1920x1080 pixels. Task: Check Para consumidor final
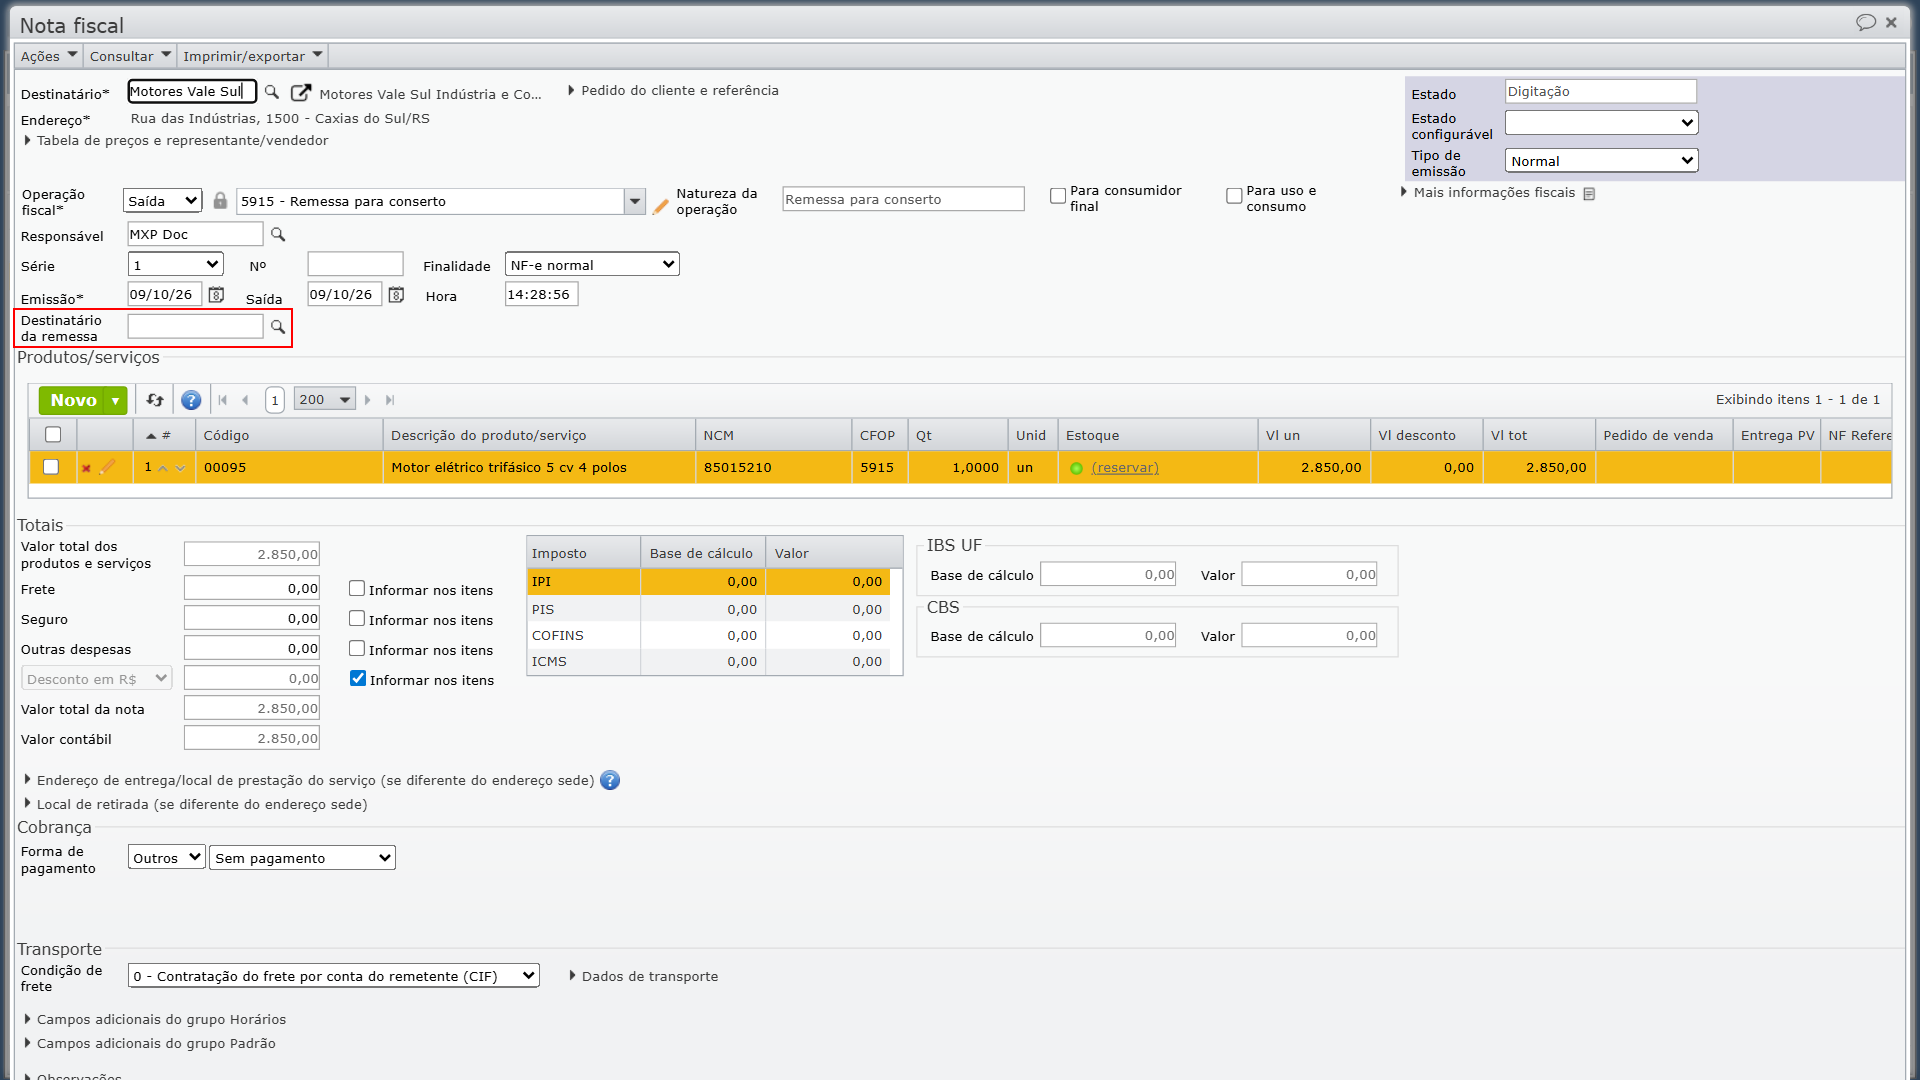1058,196
